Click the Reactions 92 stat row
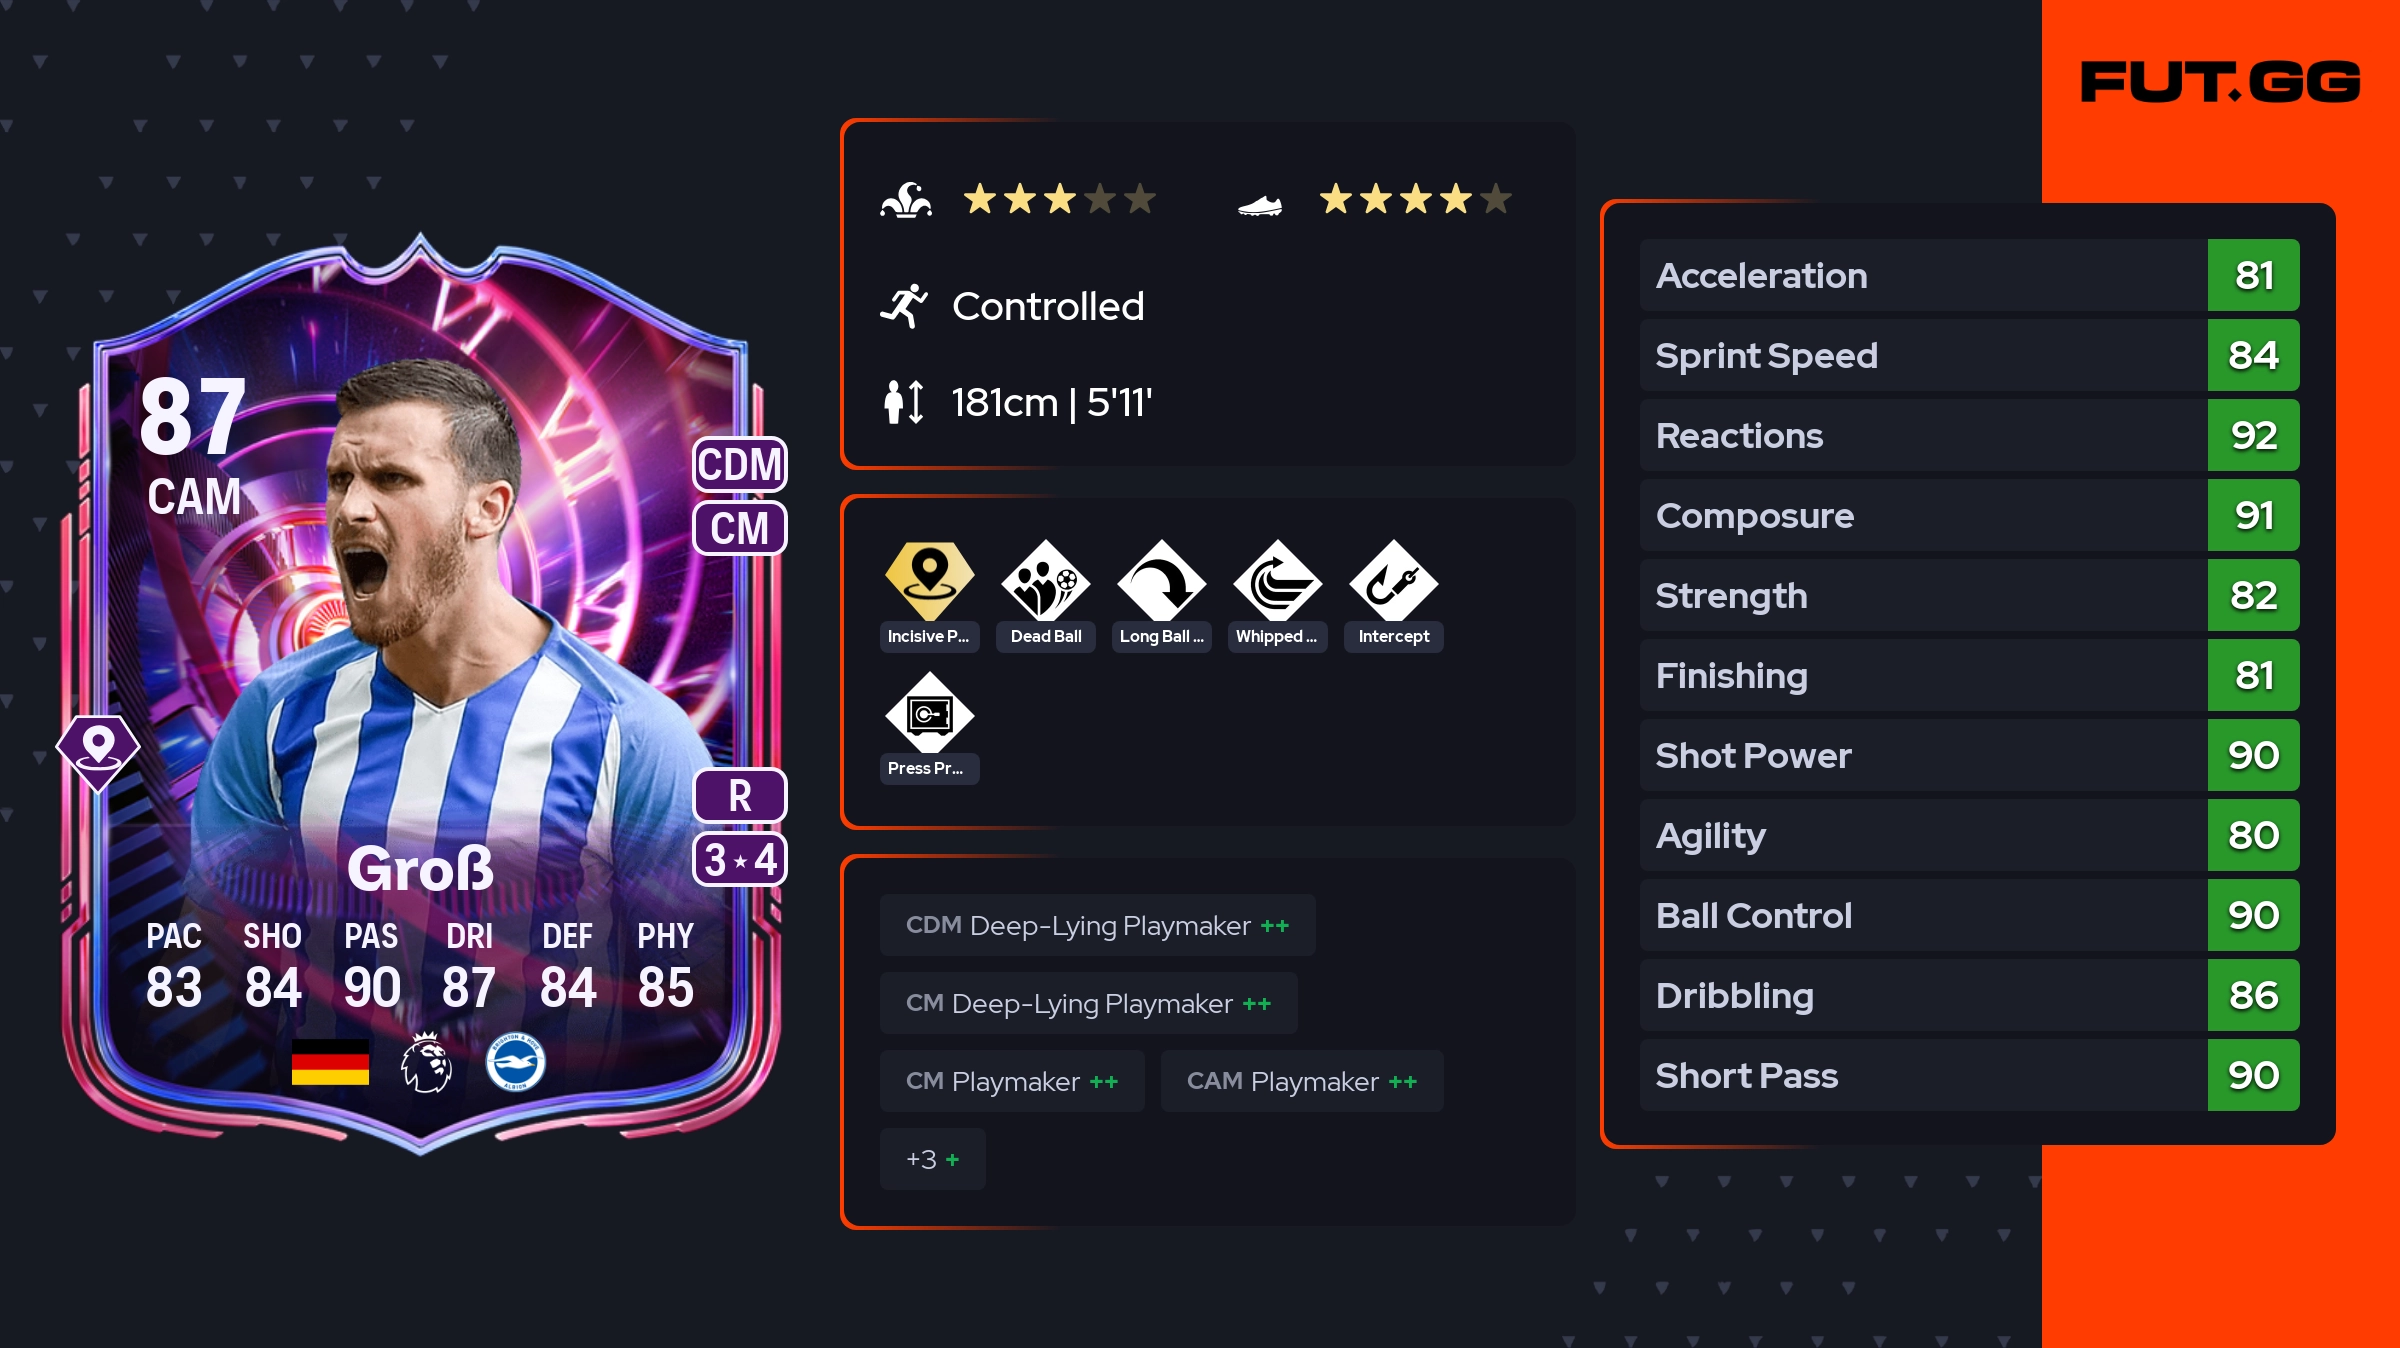This screenshot has height=1348, width=2400. pos(1969,435)
